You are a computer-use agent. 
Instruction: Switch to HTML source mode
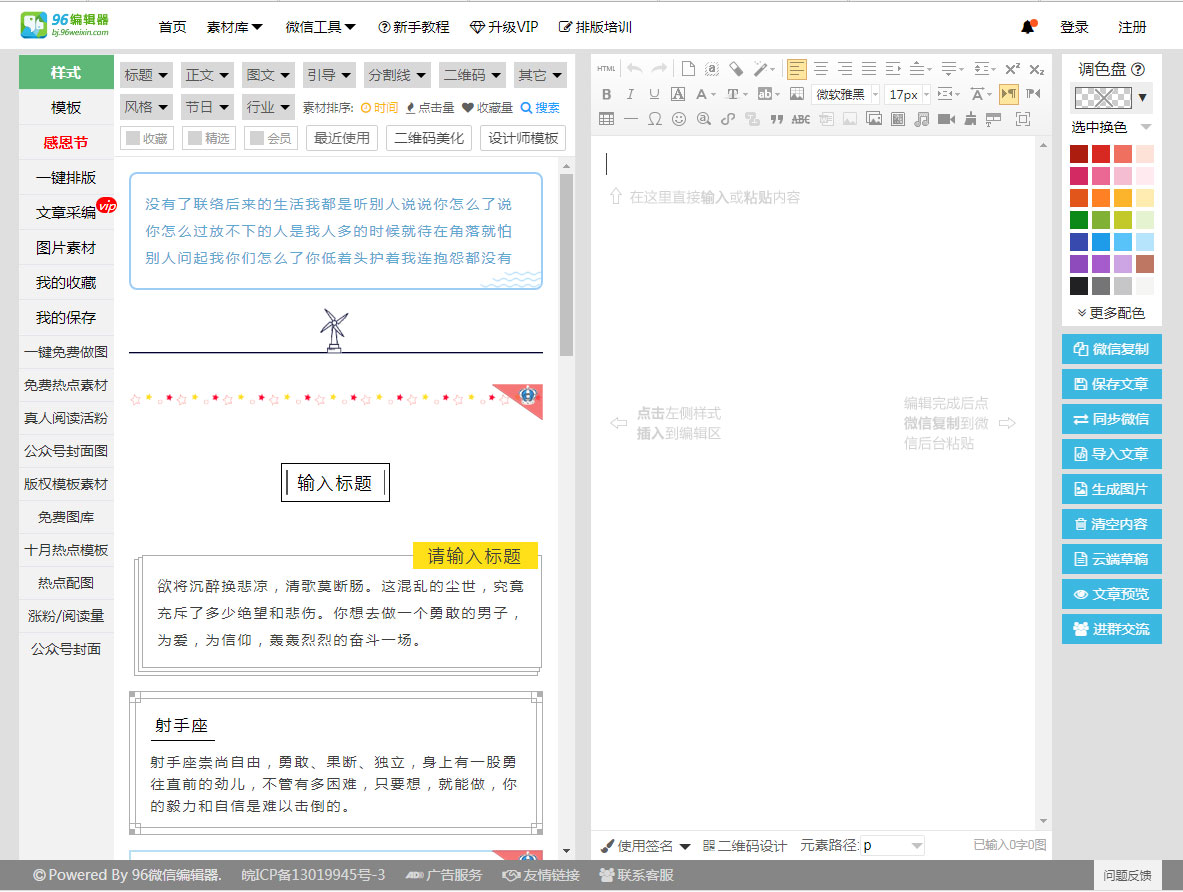click(606, 69)
